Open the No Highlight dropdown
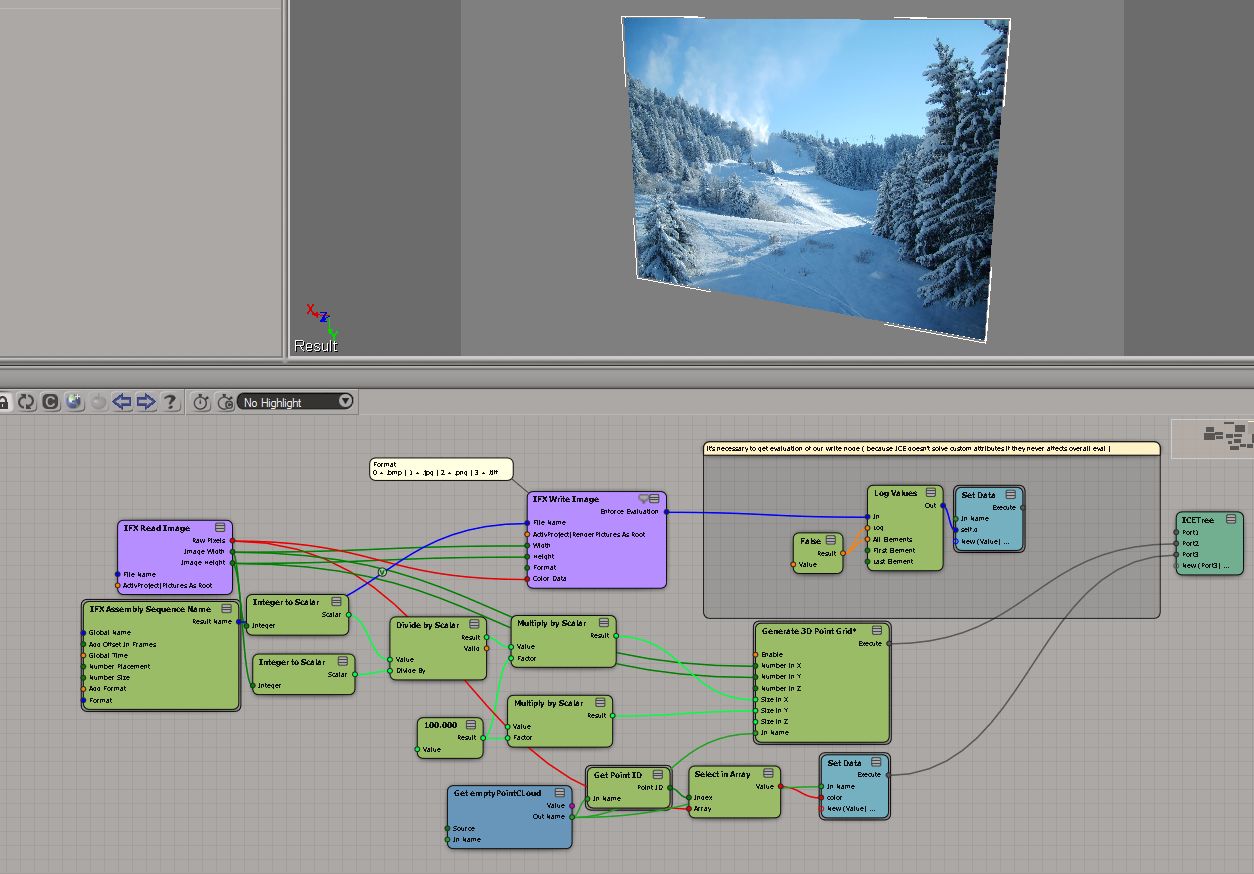Screen dimensions: 1254x874 296,402
